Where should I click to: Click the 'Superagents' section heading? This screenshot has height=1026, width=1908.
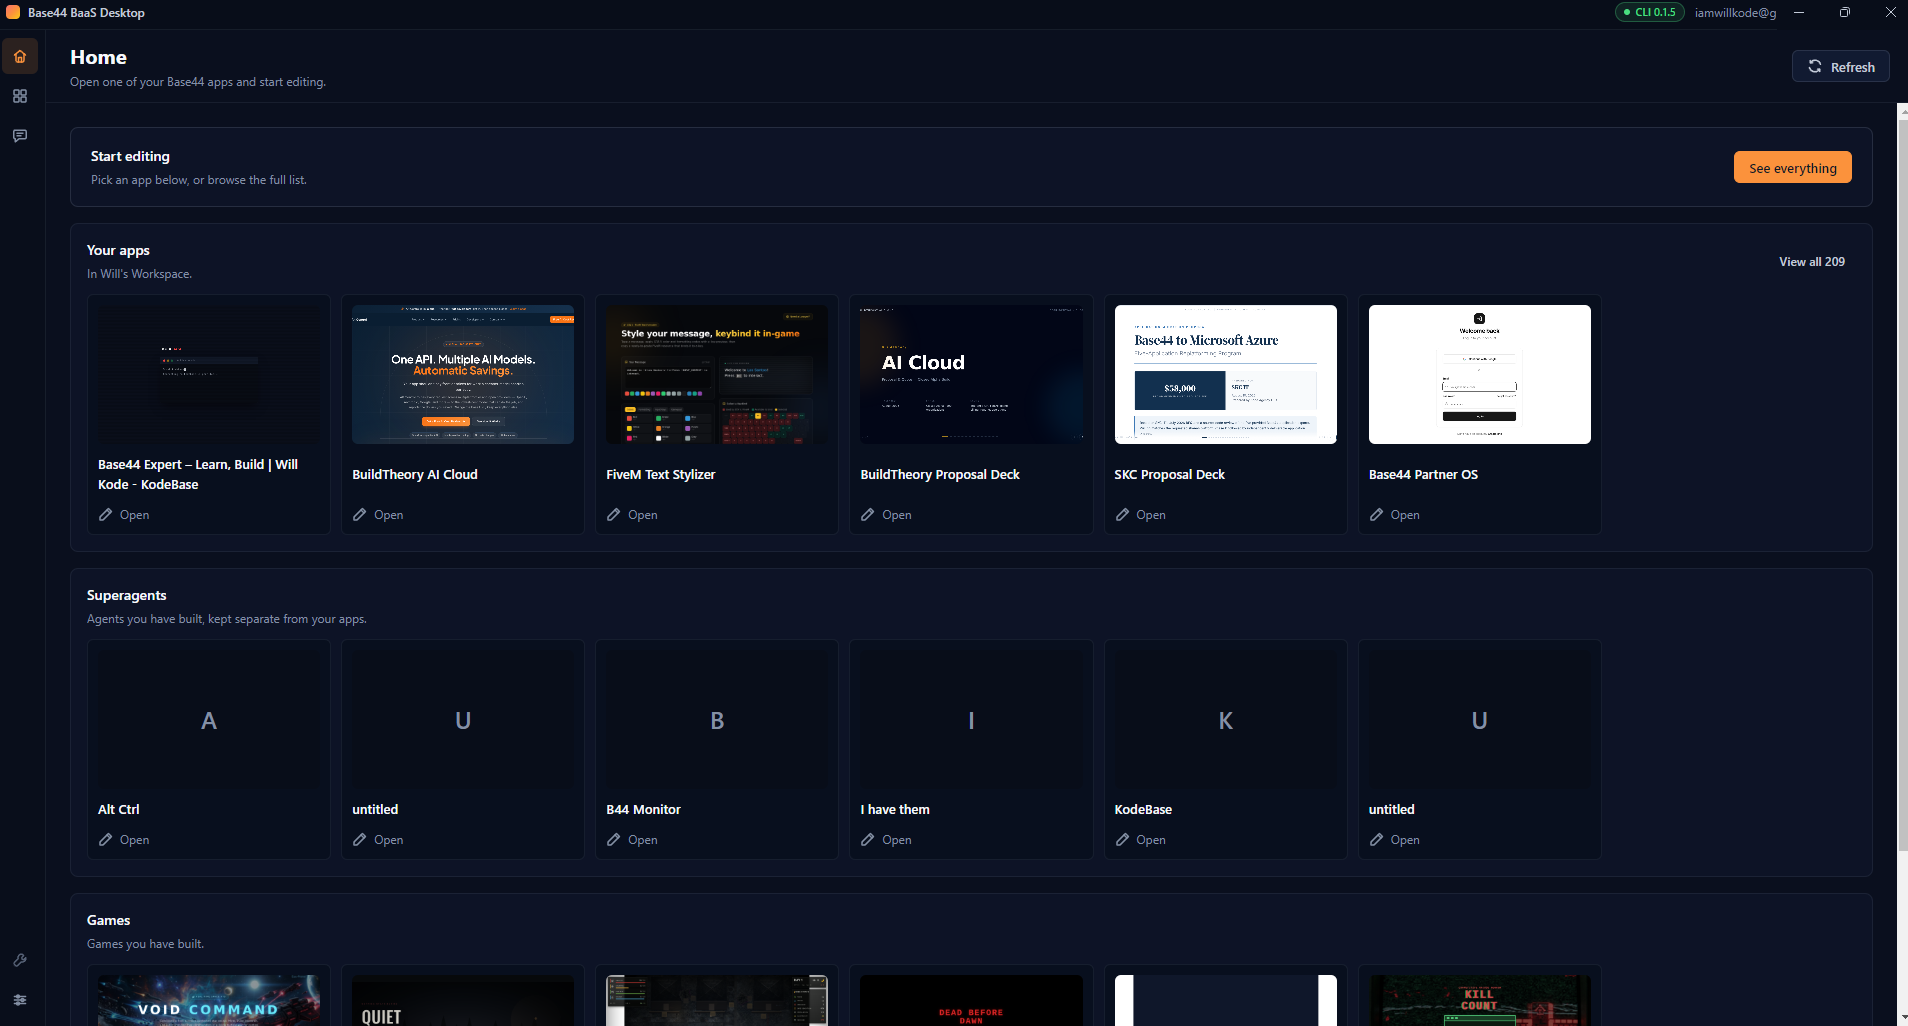[127, 595]
